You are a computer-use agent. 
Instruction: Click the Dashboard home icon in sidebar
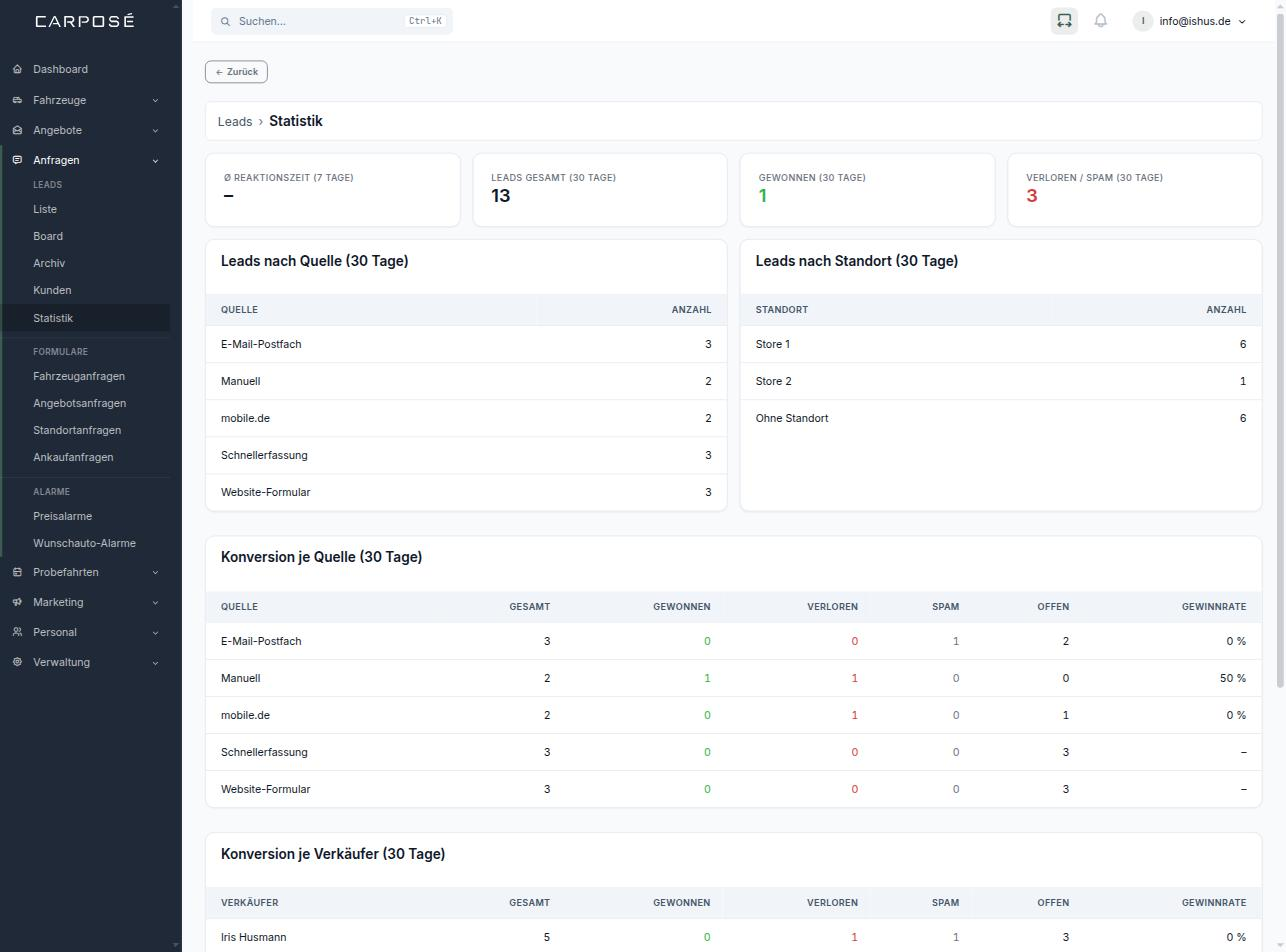click(17, 69)
